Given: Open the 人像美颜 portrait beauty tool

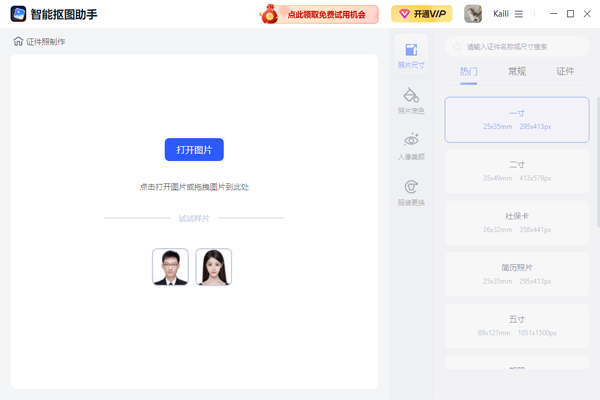Looking at the screenshot, I should (411, 146).
